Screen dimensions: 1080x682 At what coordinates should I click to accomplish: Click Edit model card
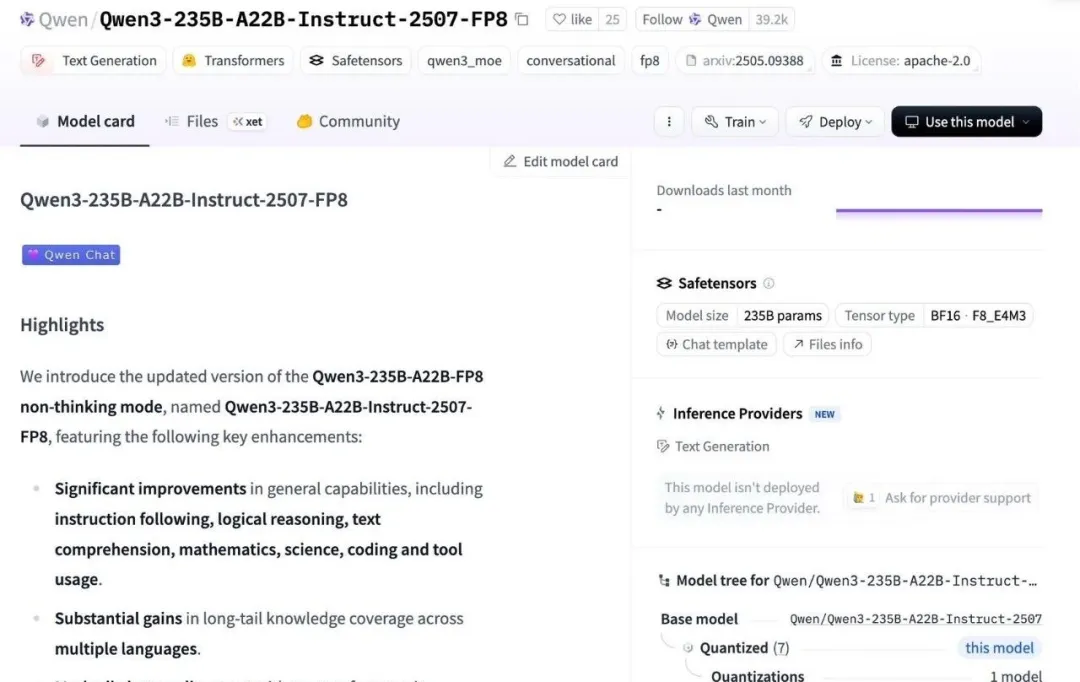561,161
